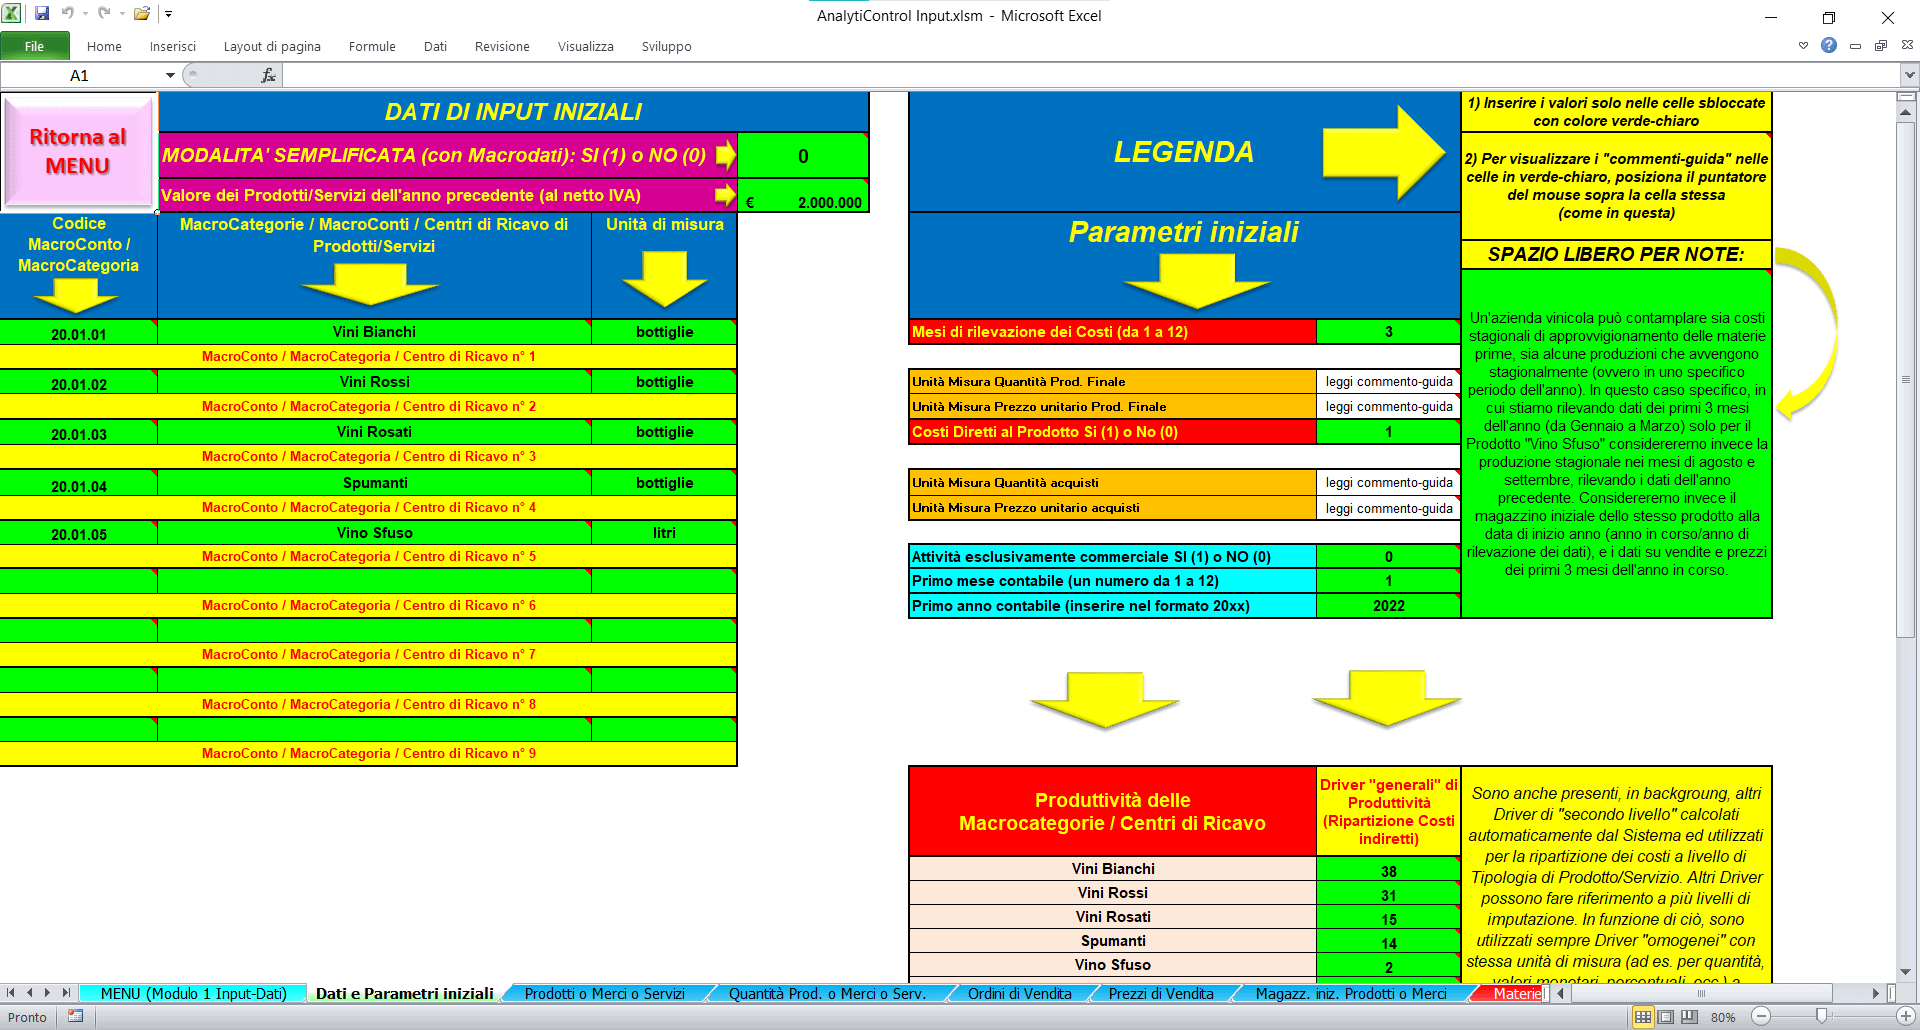Click the vertical scrollbar thumb
Screen dimensions: 1920x1030
tap(1906, 380)
